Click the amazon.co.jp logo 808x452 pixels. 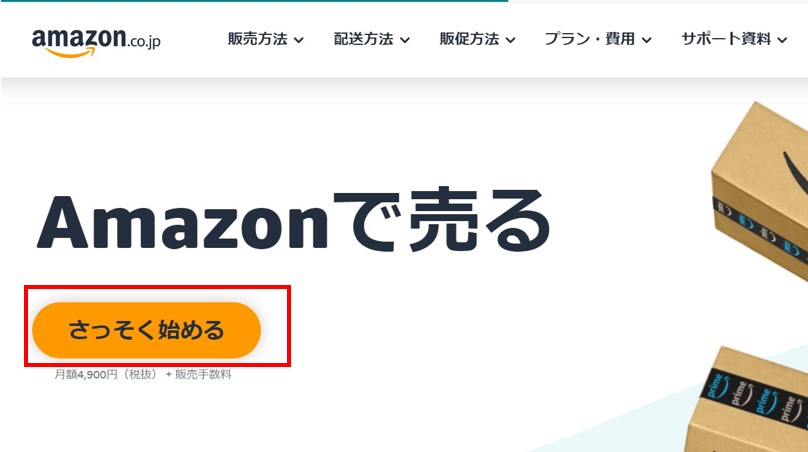click(96, 42)
